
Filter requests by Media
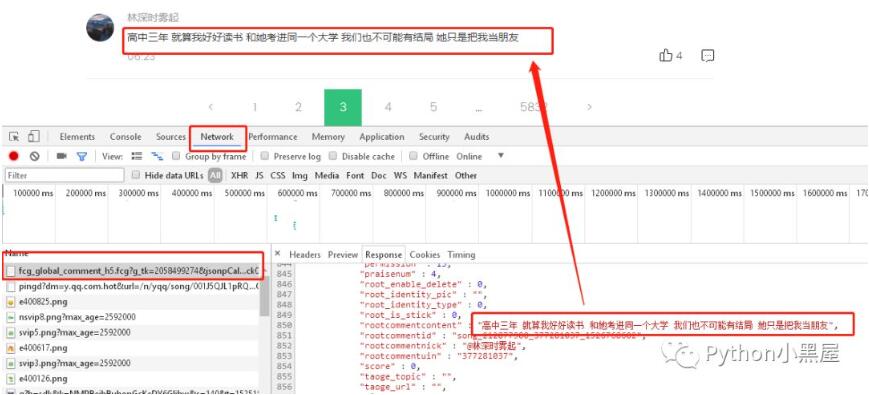click(x=327, y=176)
